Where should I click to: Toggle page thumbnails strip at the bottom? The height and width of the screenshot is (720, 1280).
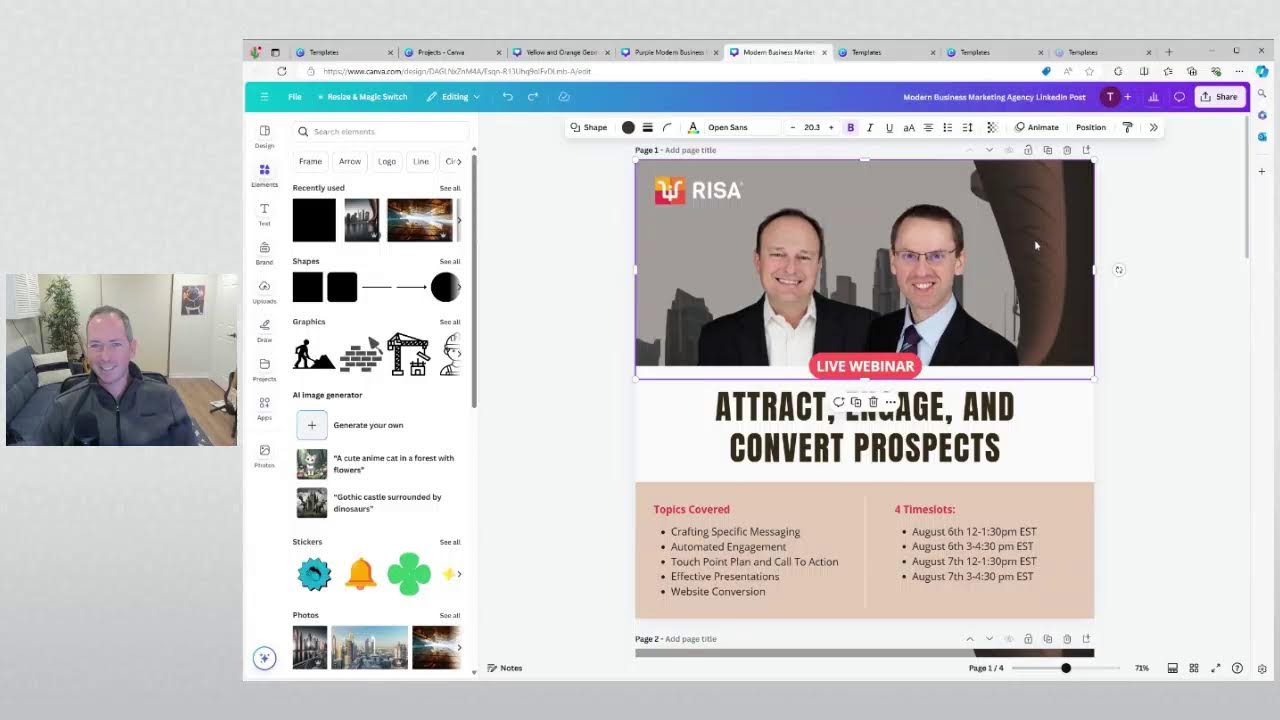(x=1172, y=668)
